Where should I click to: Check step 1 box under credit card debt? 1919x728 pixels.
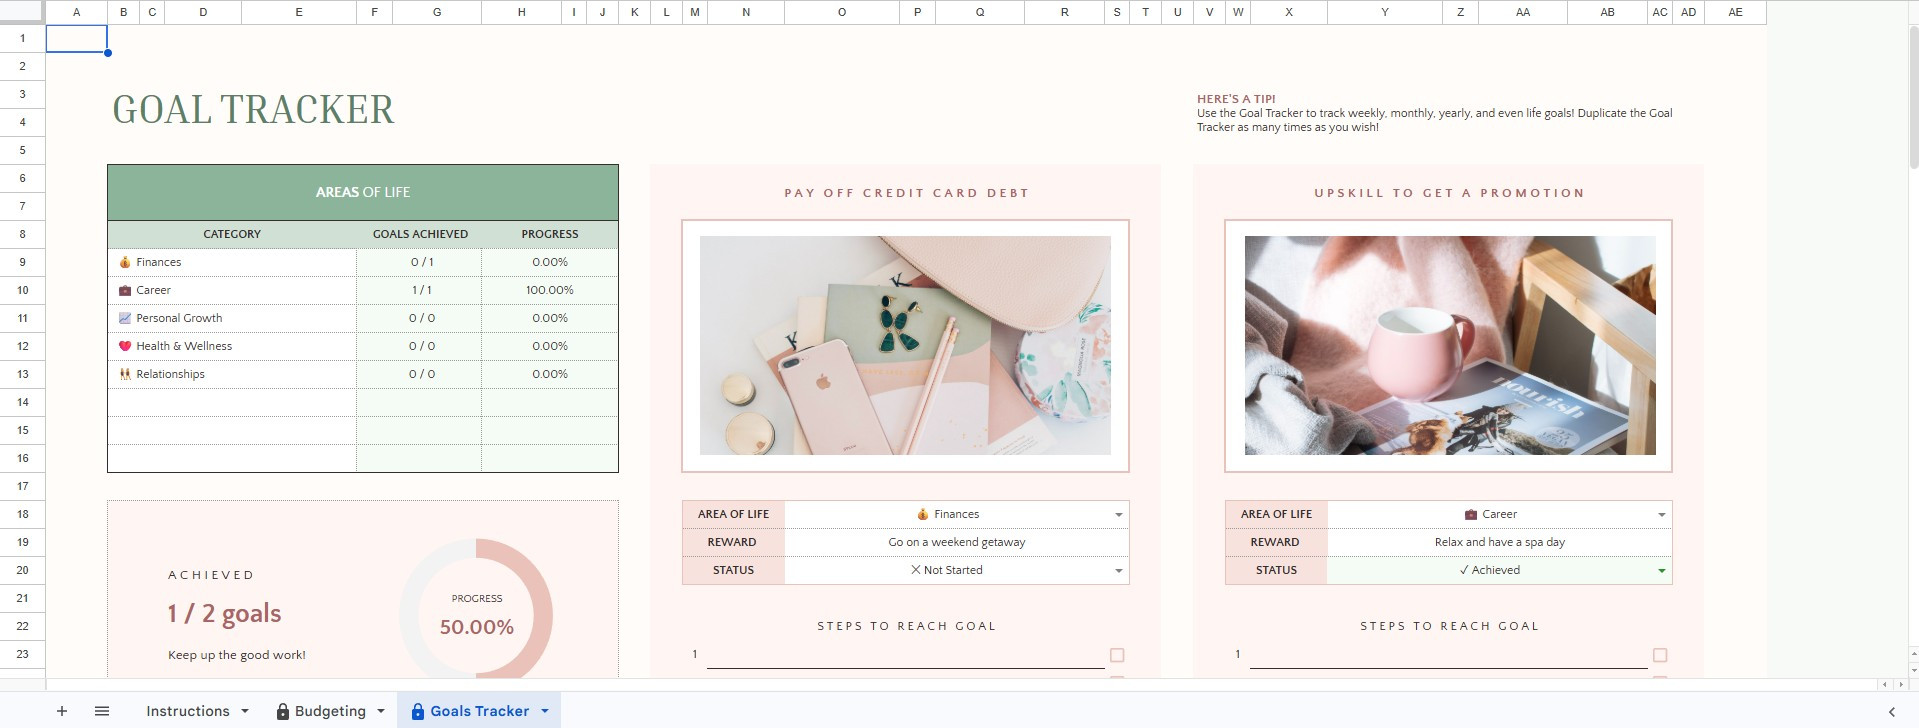point(1117,655)
